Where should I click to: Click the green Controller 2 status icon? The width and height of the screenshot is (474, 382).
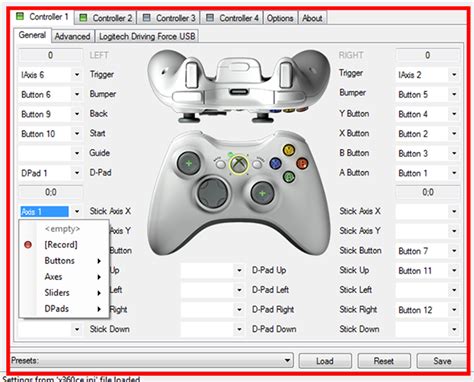83,17
